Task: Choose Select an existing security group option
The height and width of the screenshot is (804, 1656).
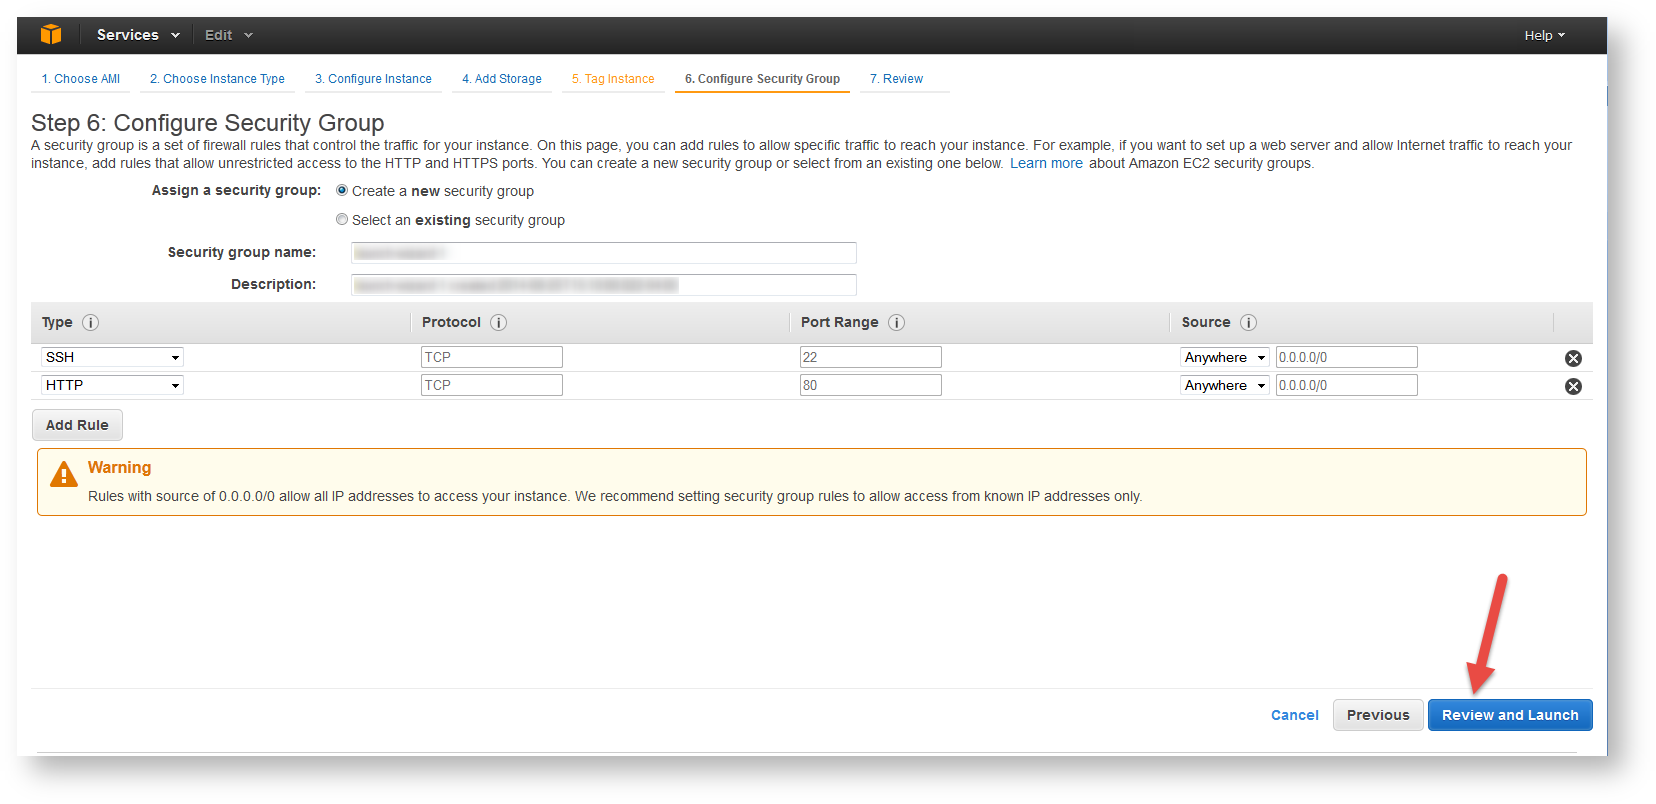Action: tap(342, 220)
